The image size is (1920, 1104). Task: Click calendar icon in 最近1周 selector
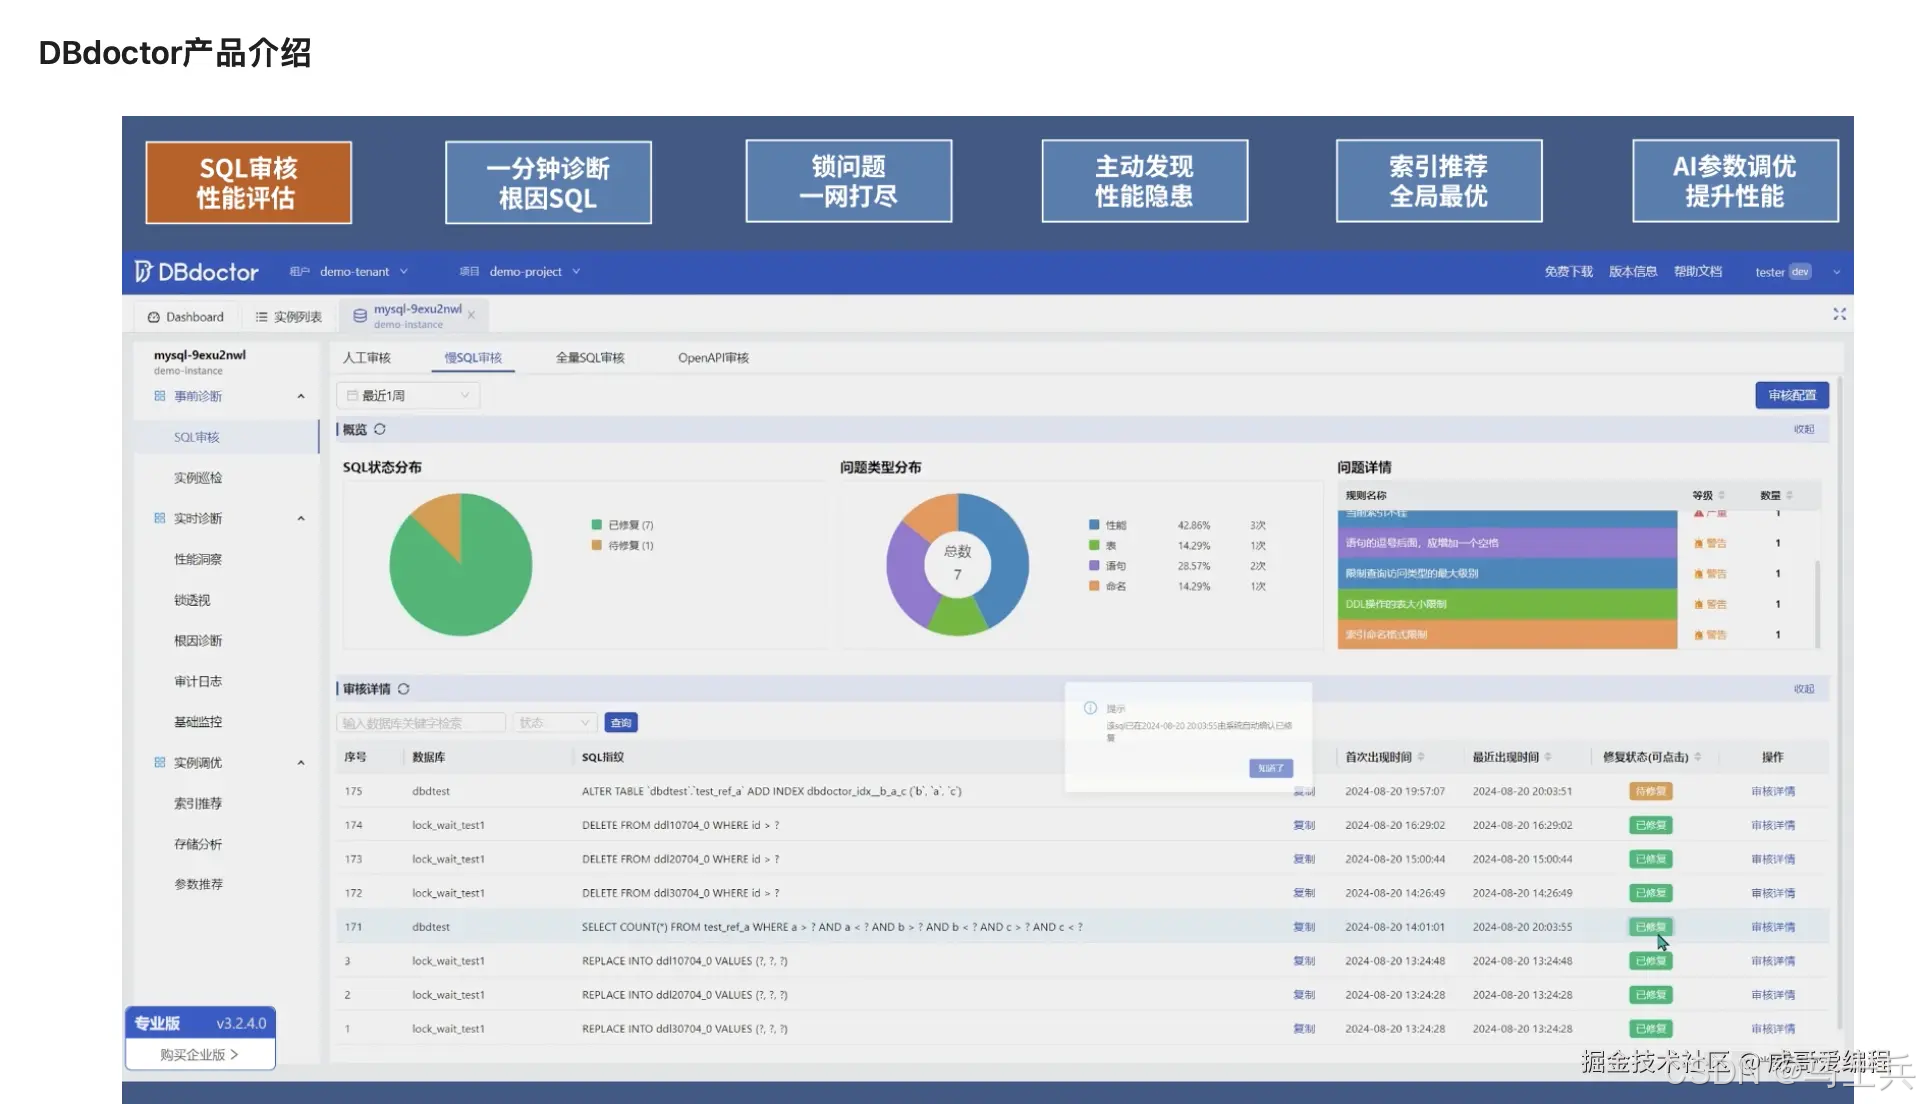coord(352,396)
